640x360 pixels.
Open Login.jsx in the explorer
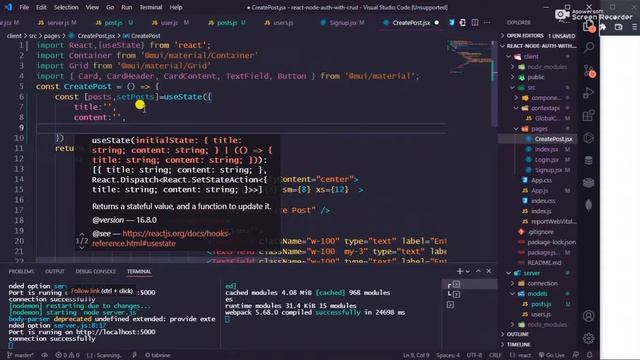click(547, 160)
